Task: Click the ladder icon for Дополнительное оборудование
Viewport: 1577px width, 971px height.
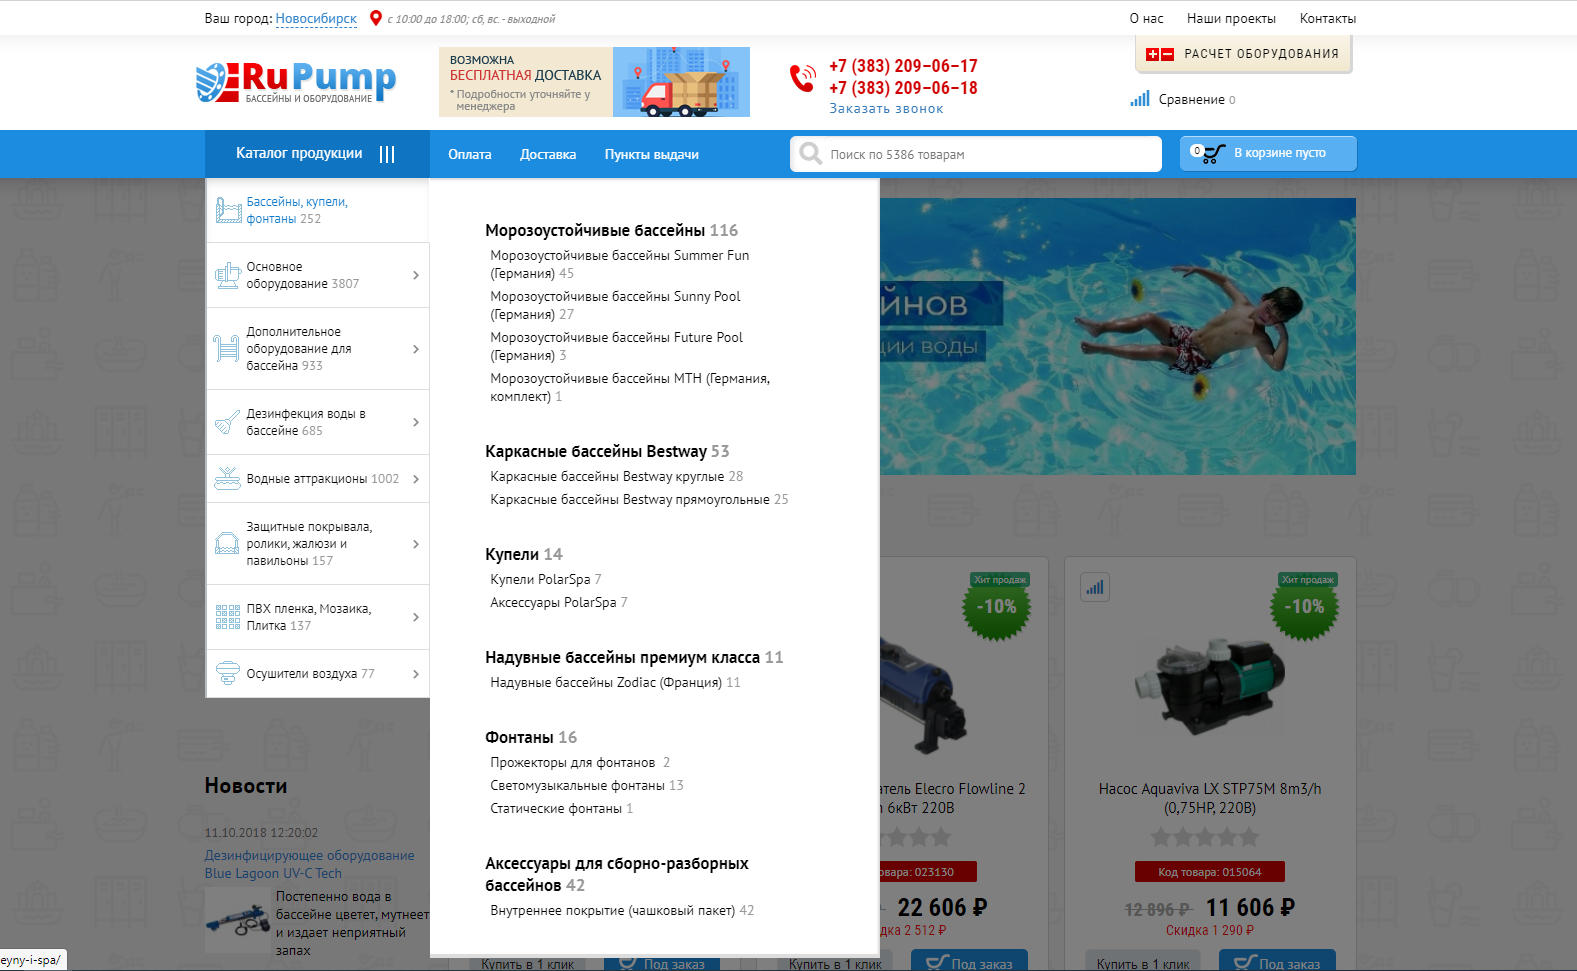Action: [x=227, y=348]
